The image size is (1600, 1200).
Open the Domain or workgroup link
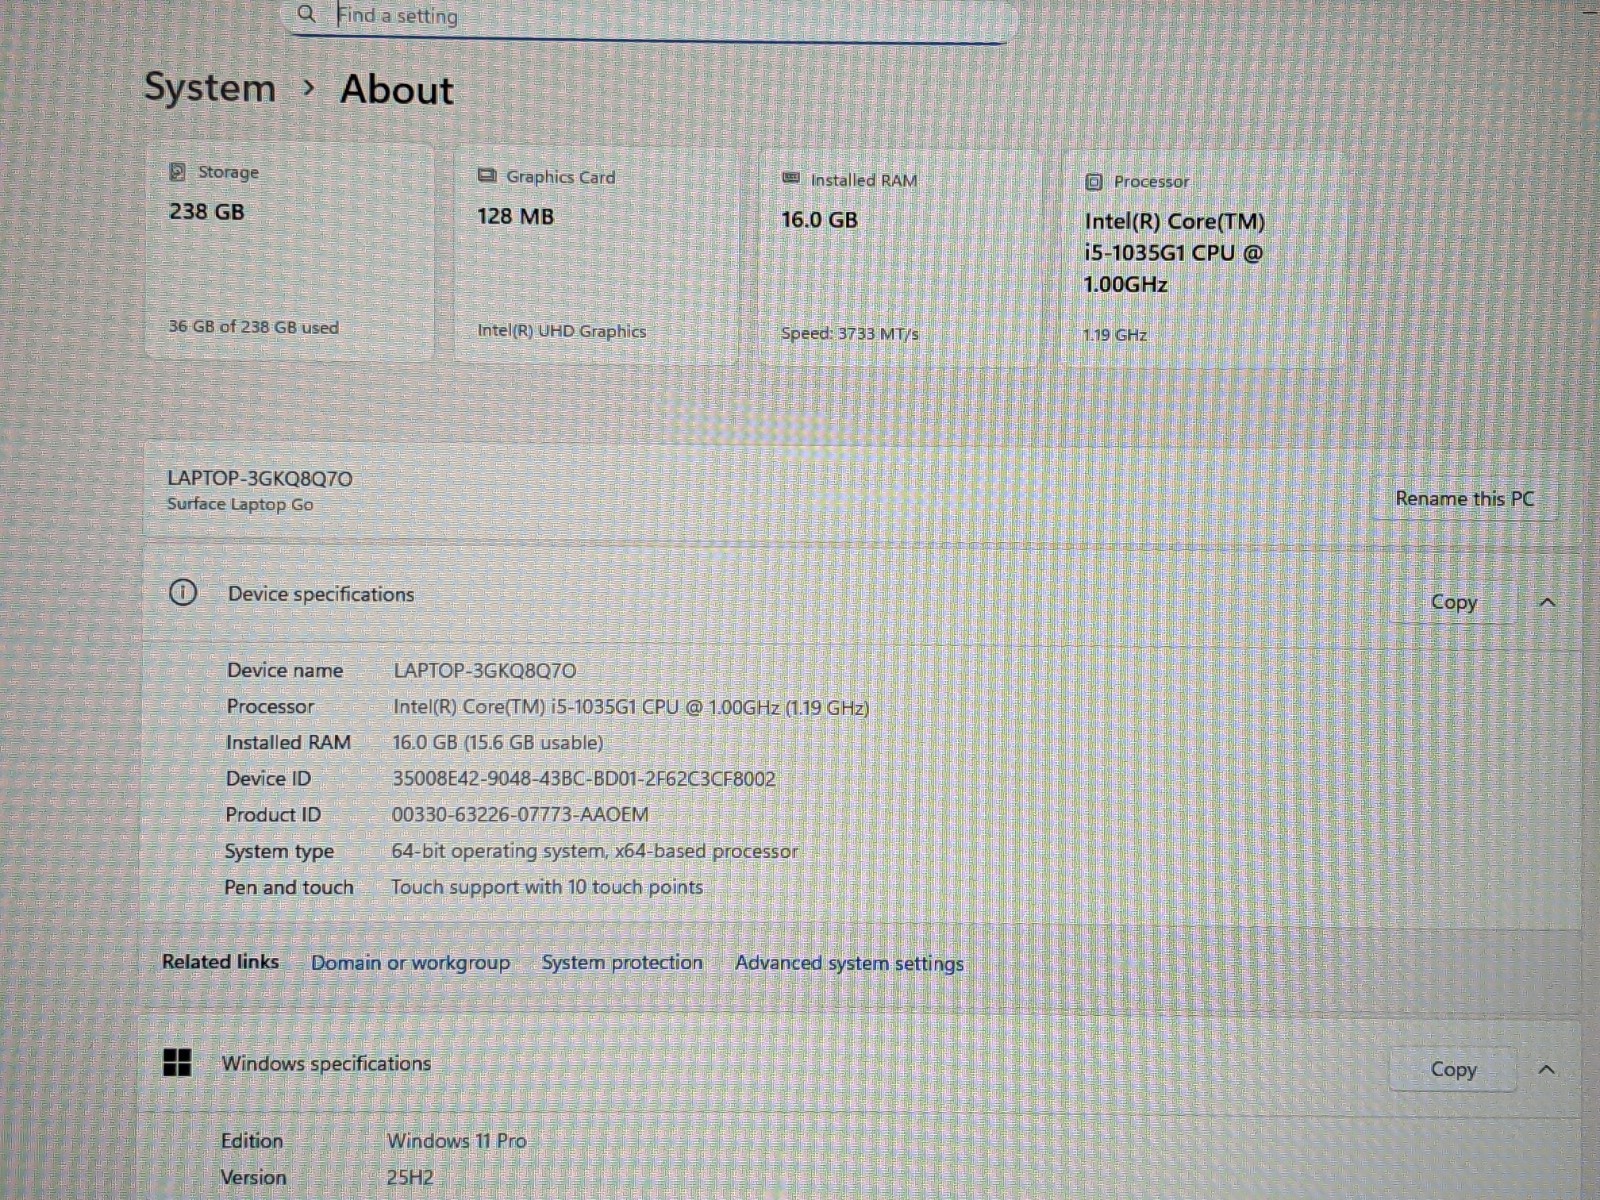(x=410, y=963)
